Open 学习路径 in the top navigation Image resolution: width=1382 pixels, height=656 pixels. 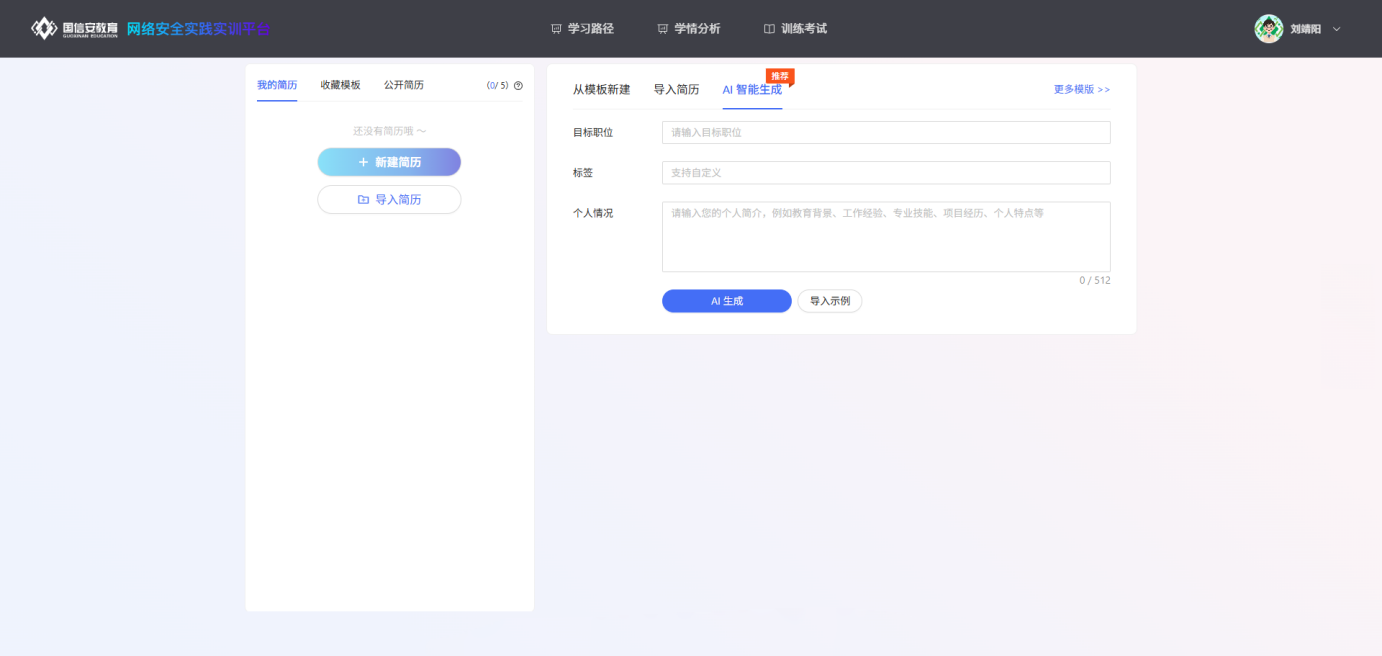coord(582,29)
